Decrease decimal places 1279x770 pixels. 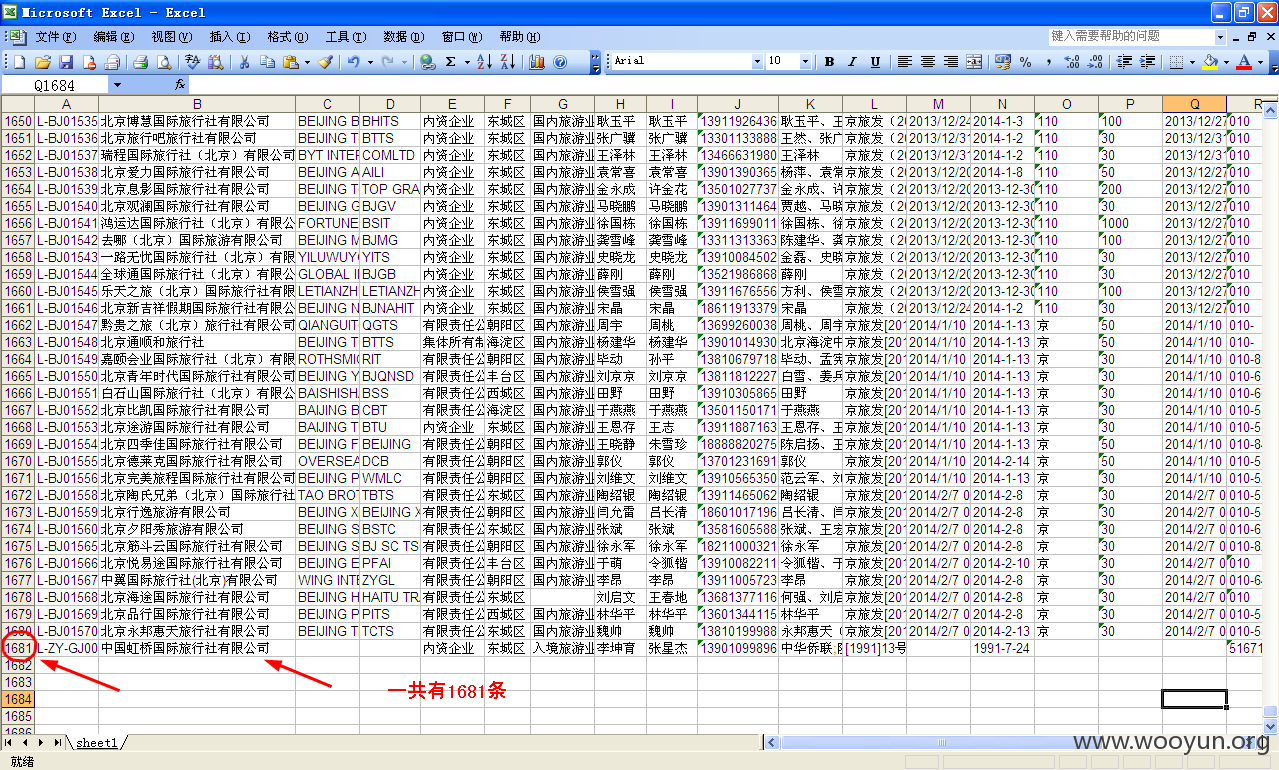tap(1095, 62)
